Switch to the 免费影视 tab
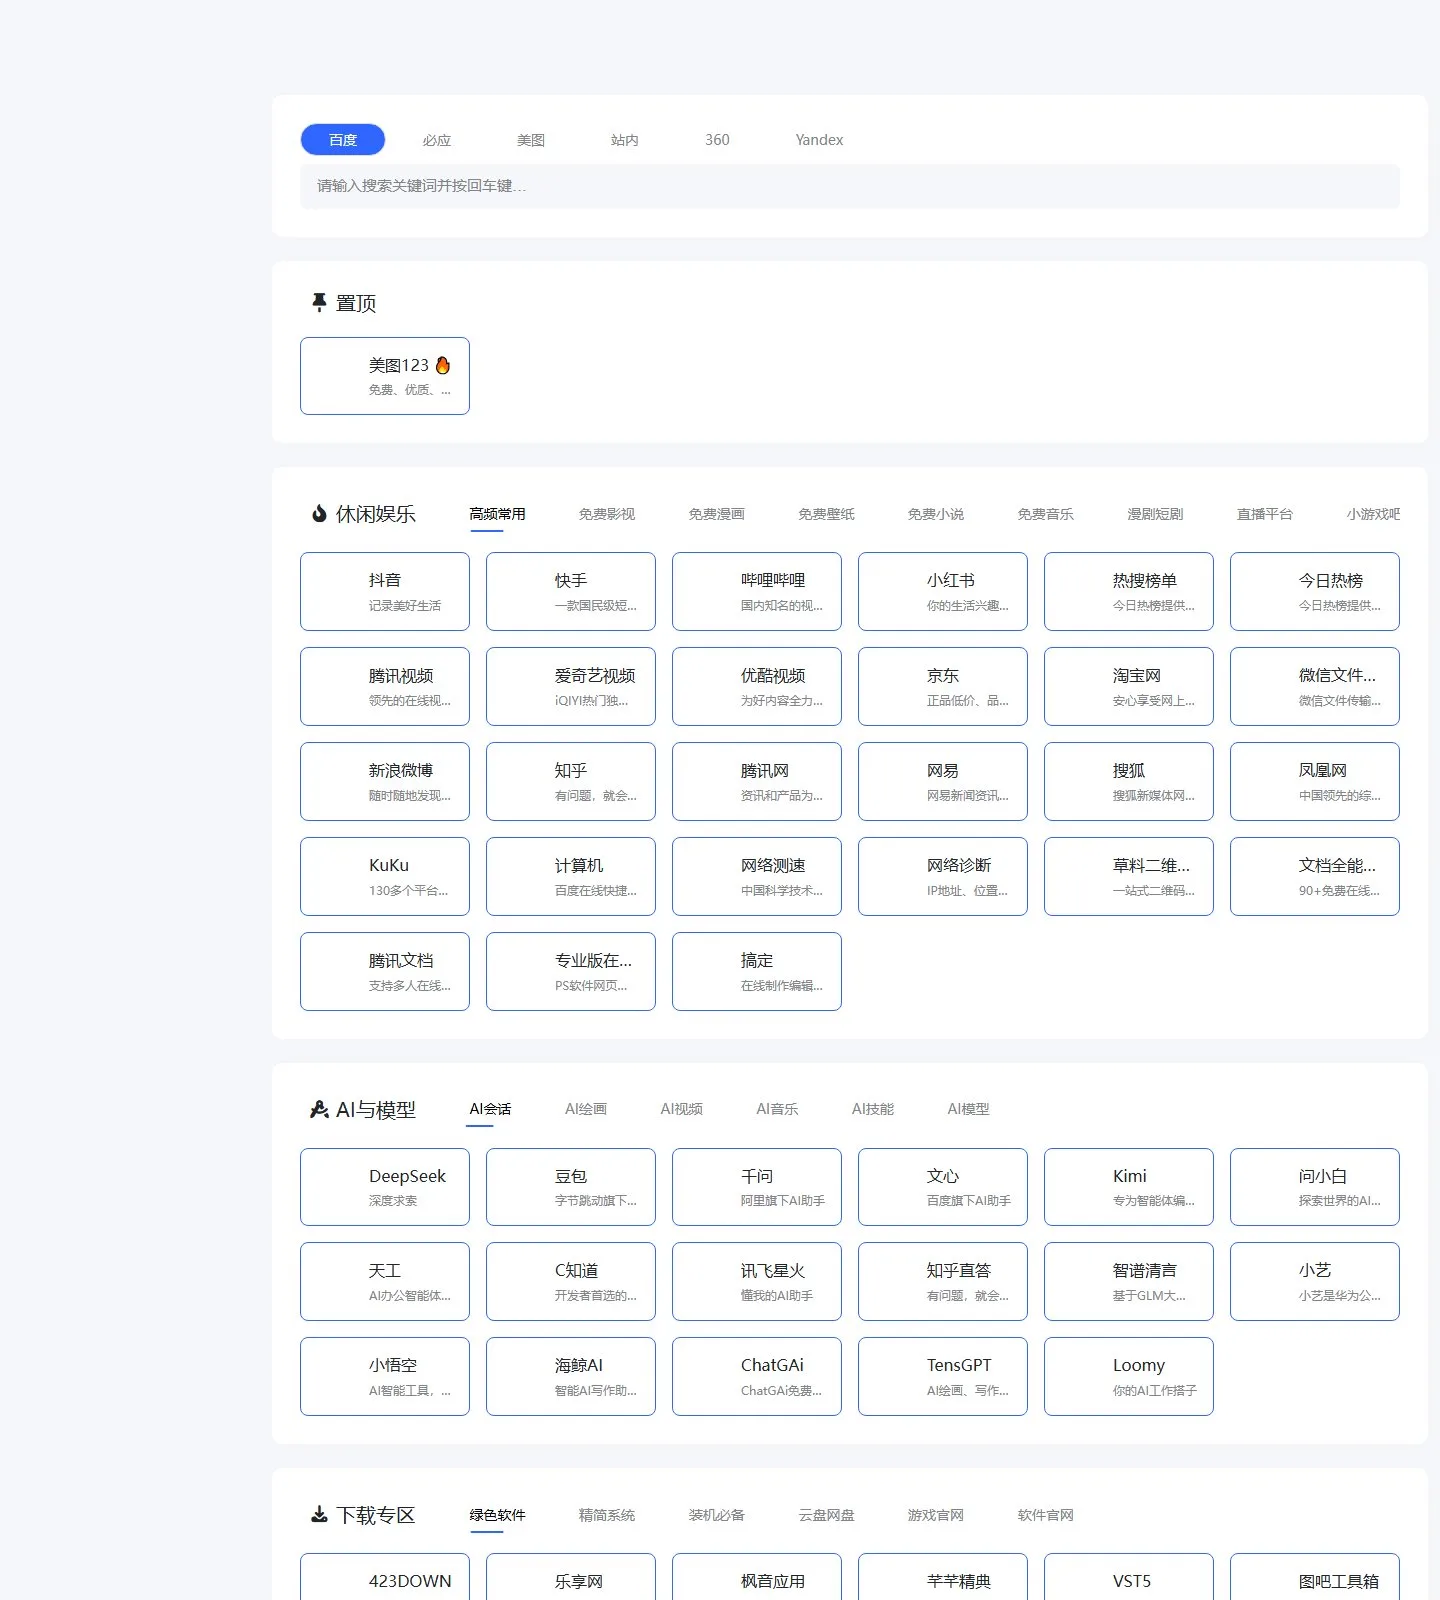Image resolution: width=1440 pixels, height=1600 pixels. 607,514
